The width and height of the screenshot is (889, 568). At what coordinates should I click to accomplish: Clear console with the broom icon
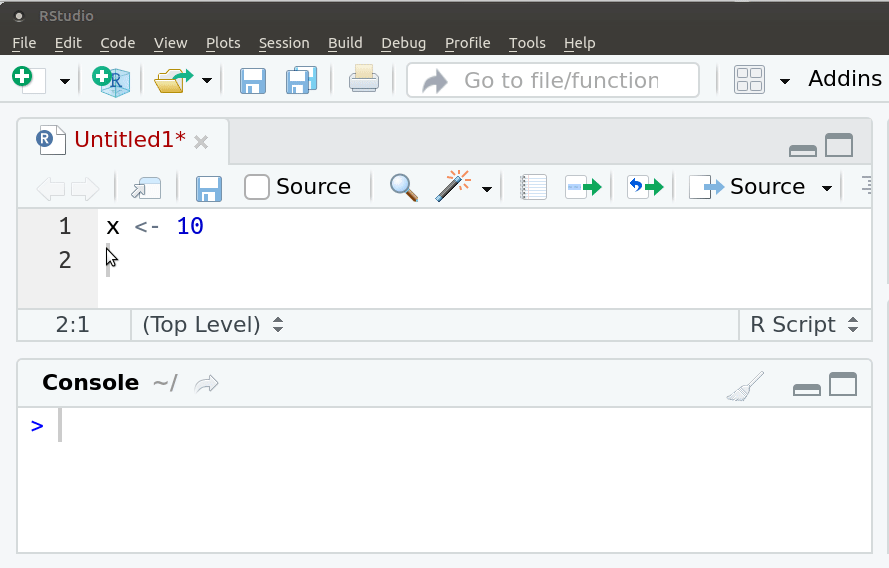[x=745, y=386]
